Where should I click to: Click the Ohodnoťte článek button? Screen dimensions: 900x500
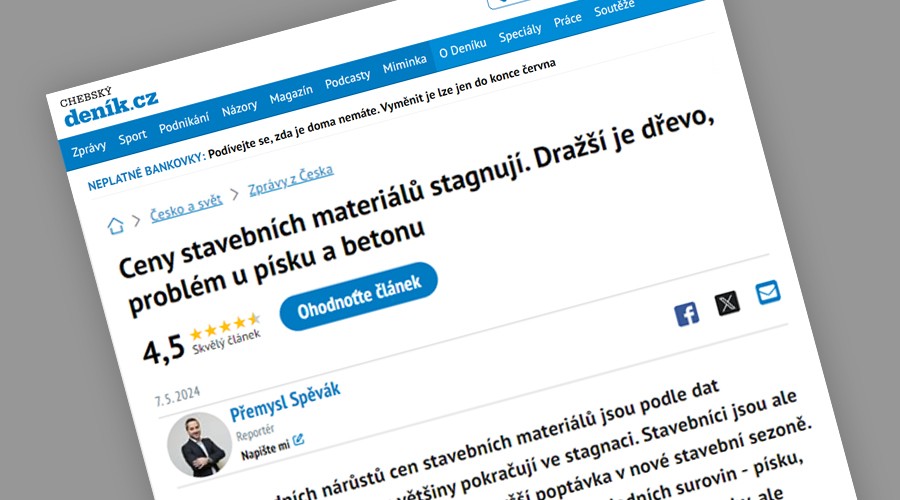[x=359, y=296]
